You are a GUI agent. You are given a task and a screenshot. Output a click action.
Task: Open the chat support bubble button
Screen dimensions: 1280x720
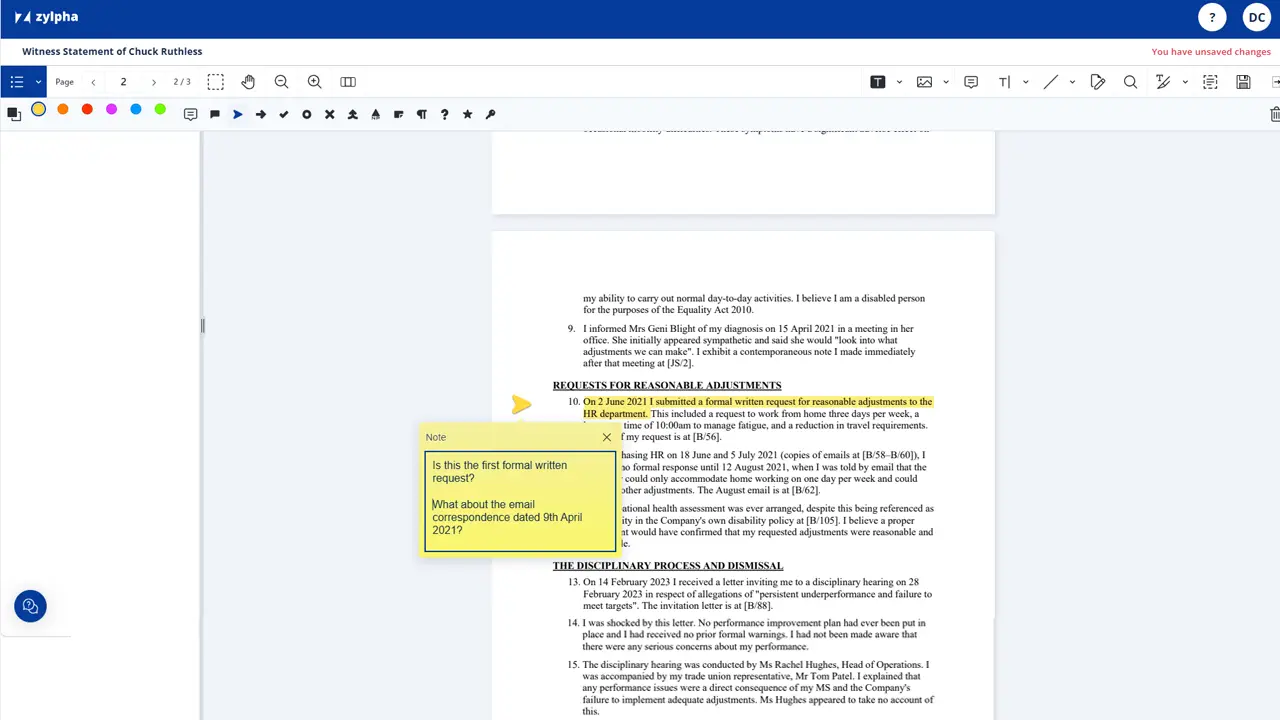30,606
